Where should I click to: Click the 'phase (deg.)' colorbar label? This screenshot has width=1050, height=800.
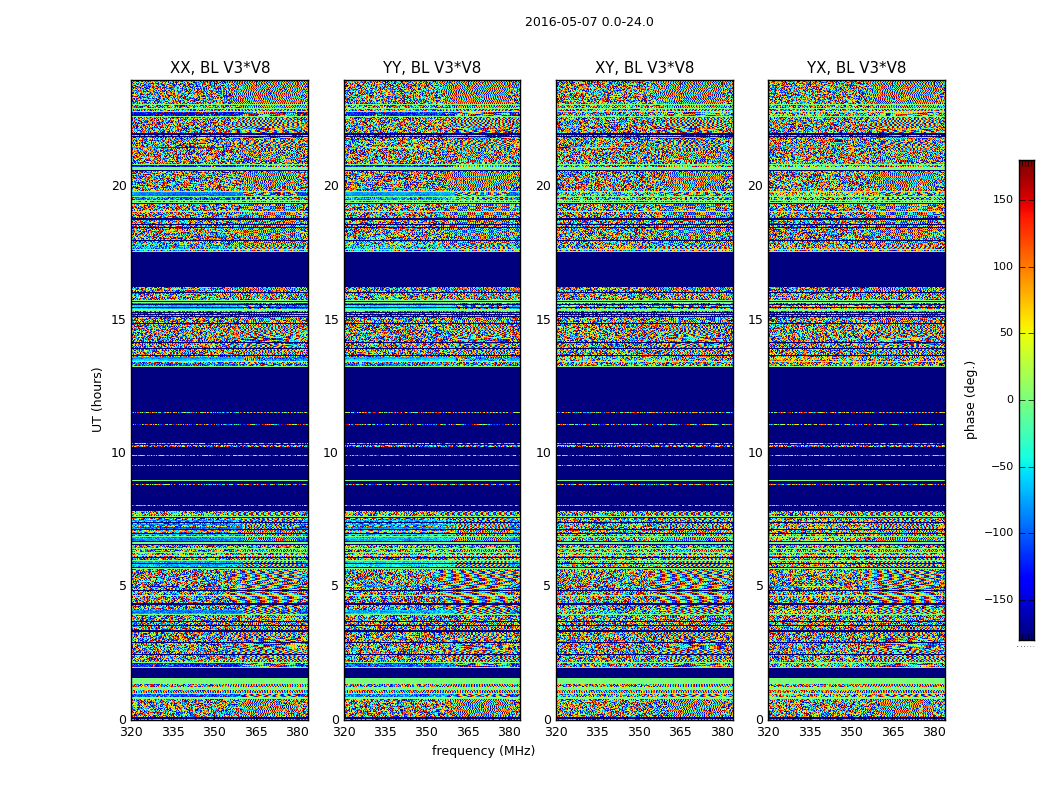pos(970,400)
